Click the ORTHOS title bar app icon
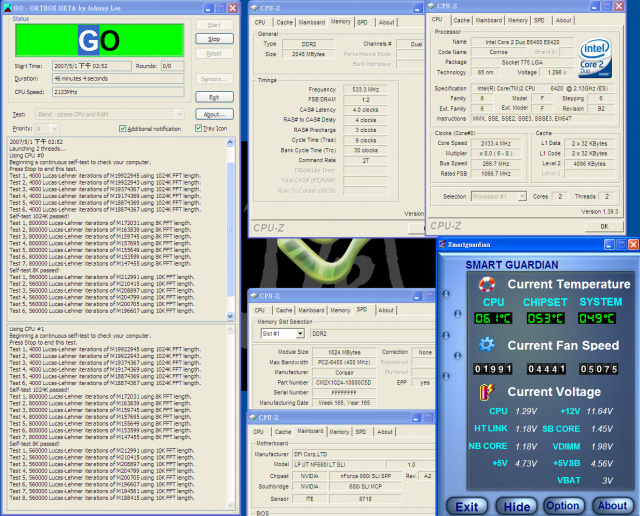640x516 pixels. tap(7, 8)
